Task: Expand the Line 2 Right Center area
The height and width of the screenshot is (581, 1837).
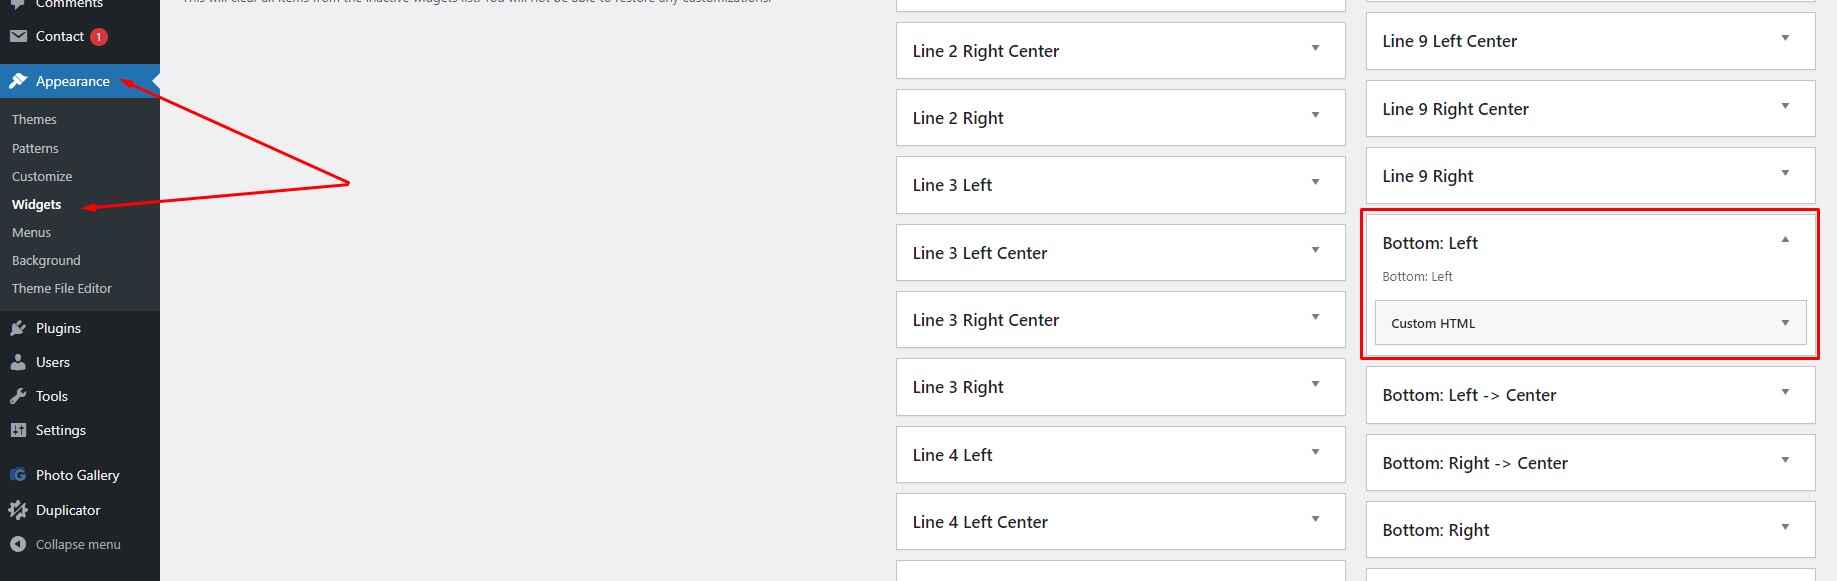Action: [x=1315, y=49]
